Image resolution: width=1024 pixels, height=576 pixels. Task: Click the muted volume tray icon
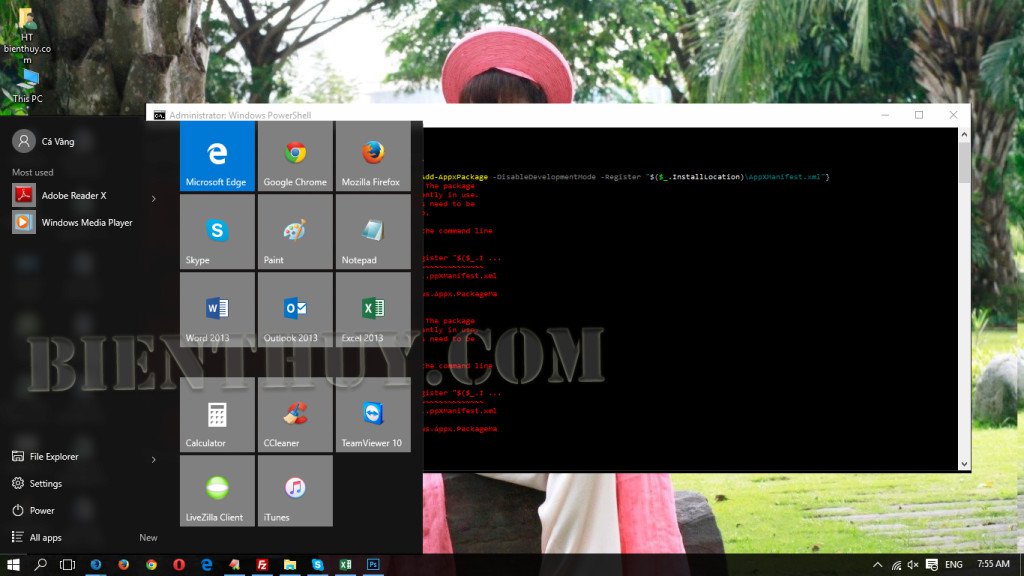914,565
